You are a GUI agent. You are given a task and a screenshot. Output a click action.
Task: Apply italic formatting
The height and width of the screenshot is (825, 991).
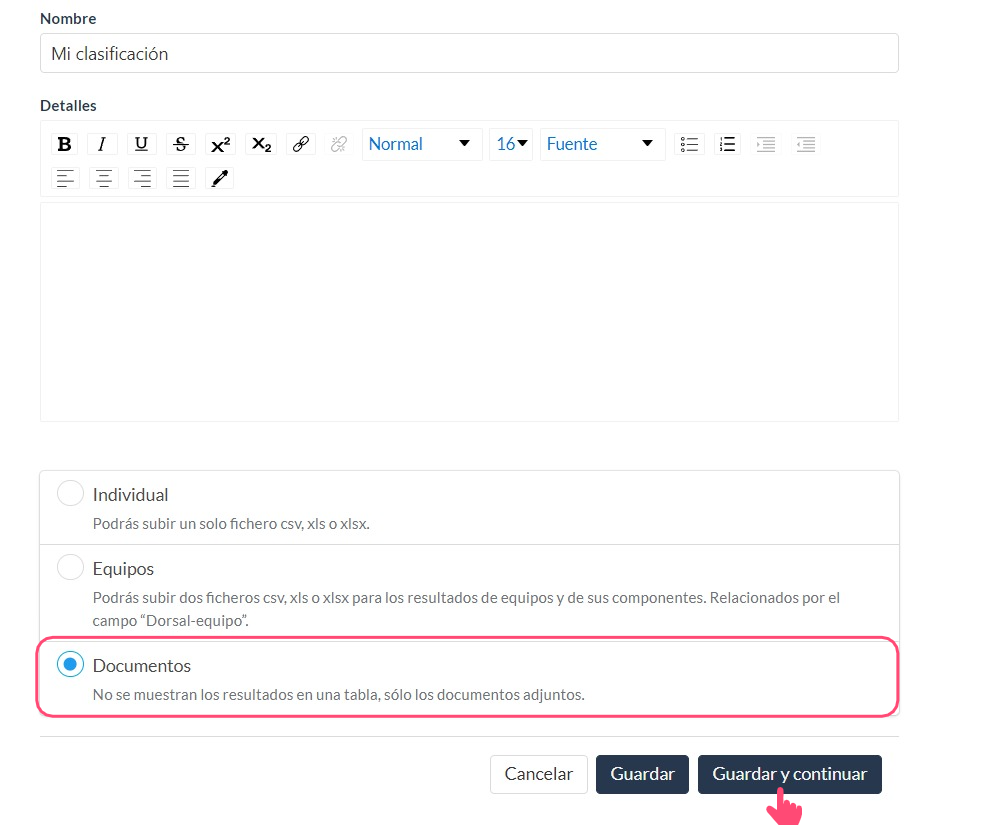point(102,144)
